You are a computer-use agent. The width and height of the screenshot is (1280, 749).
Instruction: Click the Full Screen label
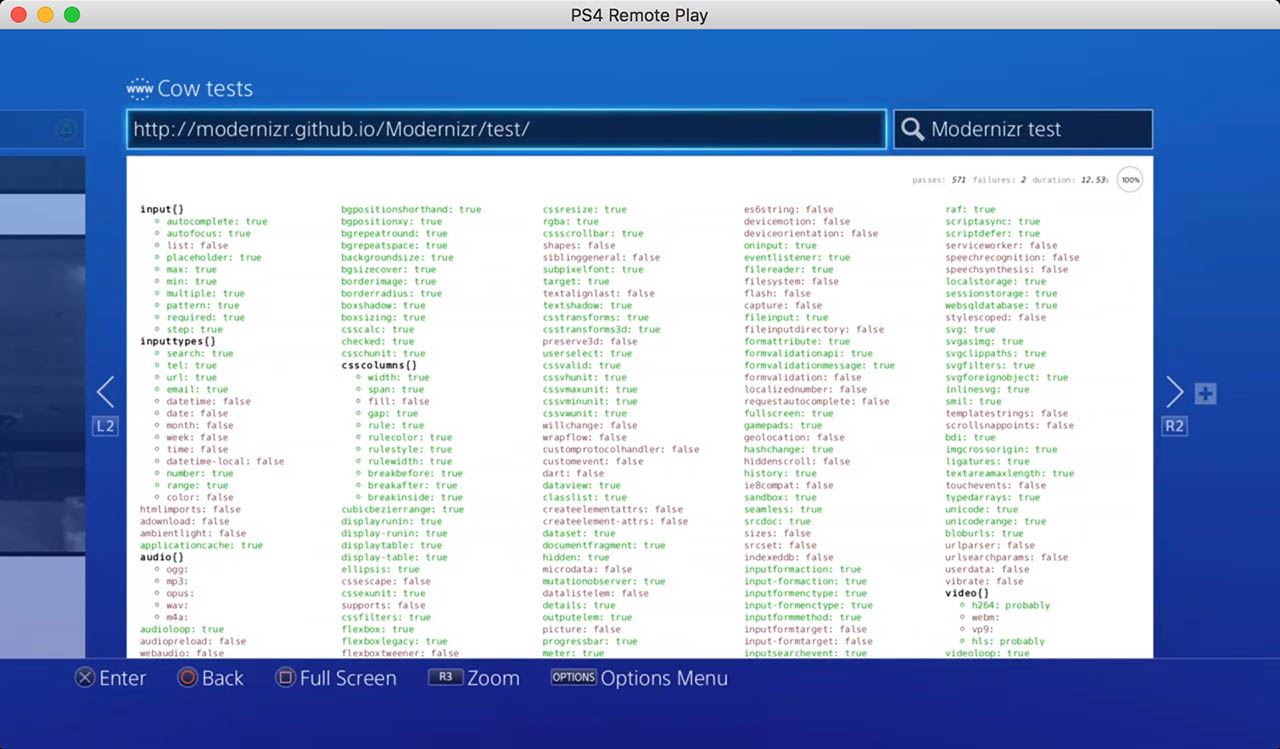click(348, 678)
